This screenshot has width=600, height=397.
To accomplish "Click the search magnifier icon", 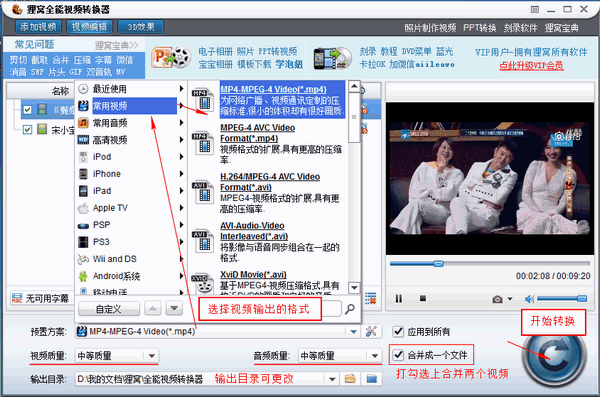I will click(350, 309).
